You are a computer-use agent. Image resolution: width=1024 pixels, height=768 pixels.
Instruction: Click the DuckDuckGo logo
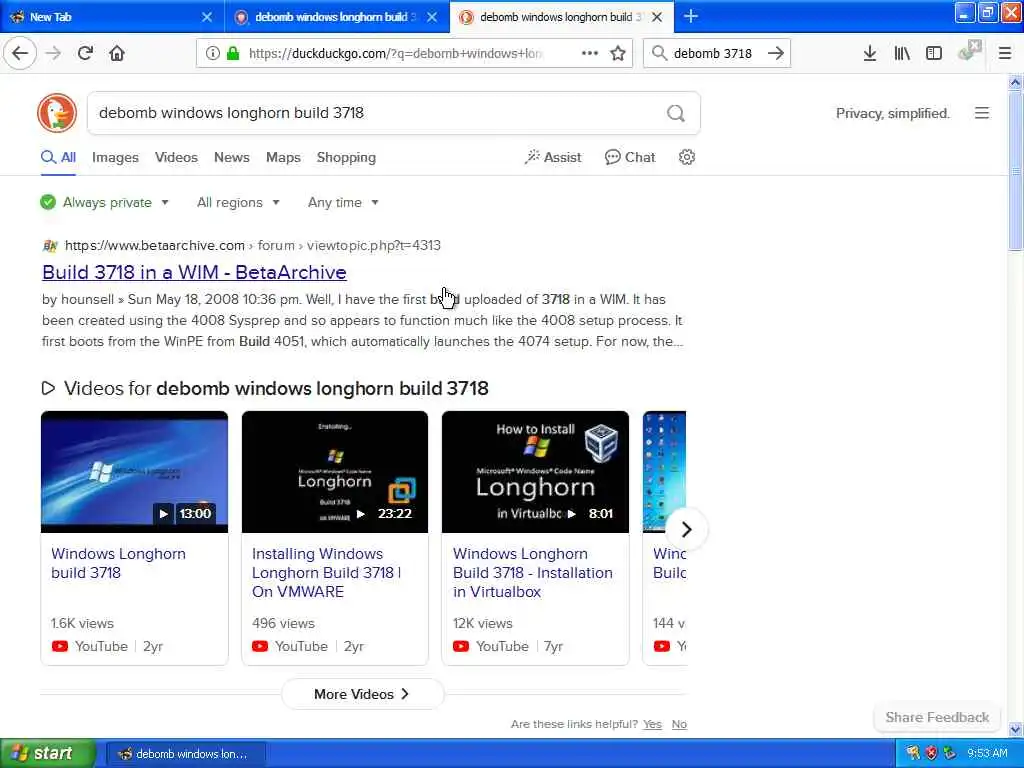click(57, 113)
